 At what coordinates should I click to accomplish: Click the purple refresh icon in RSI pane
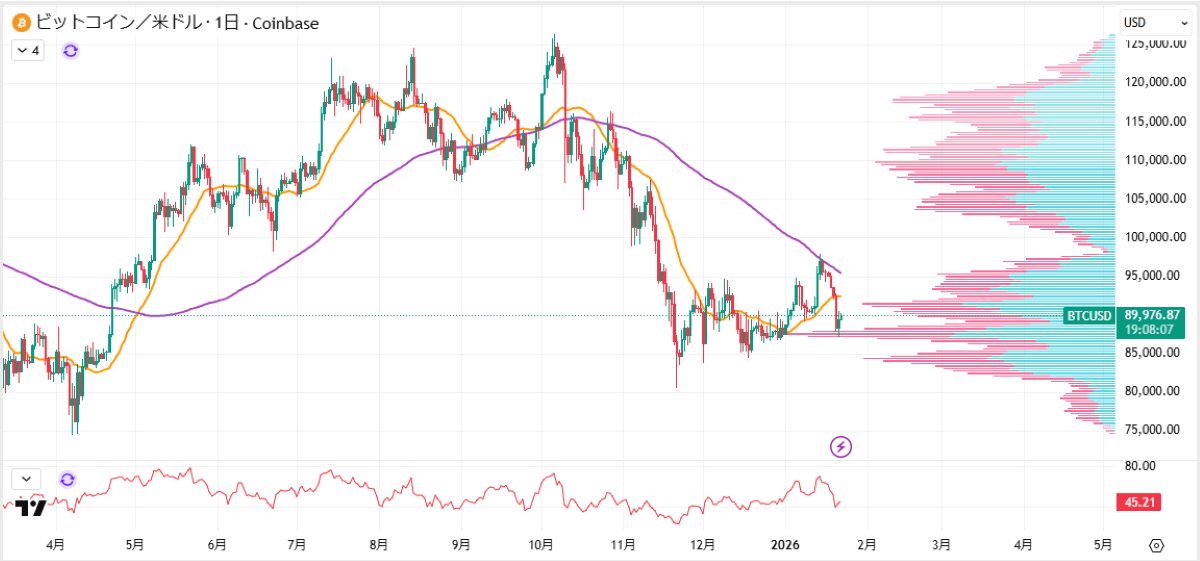tap(67, 479)
